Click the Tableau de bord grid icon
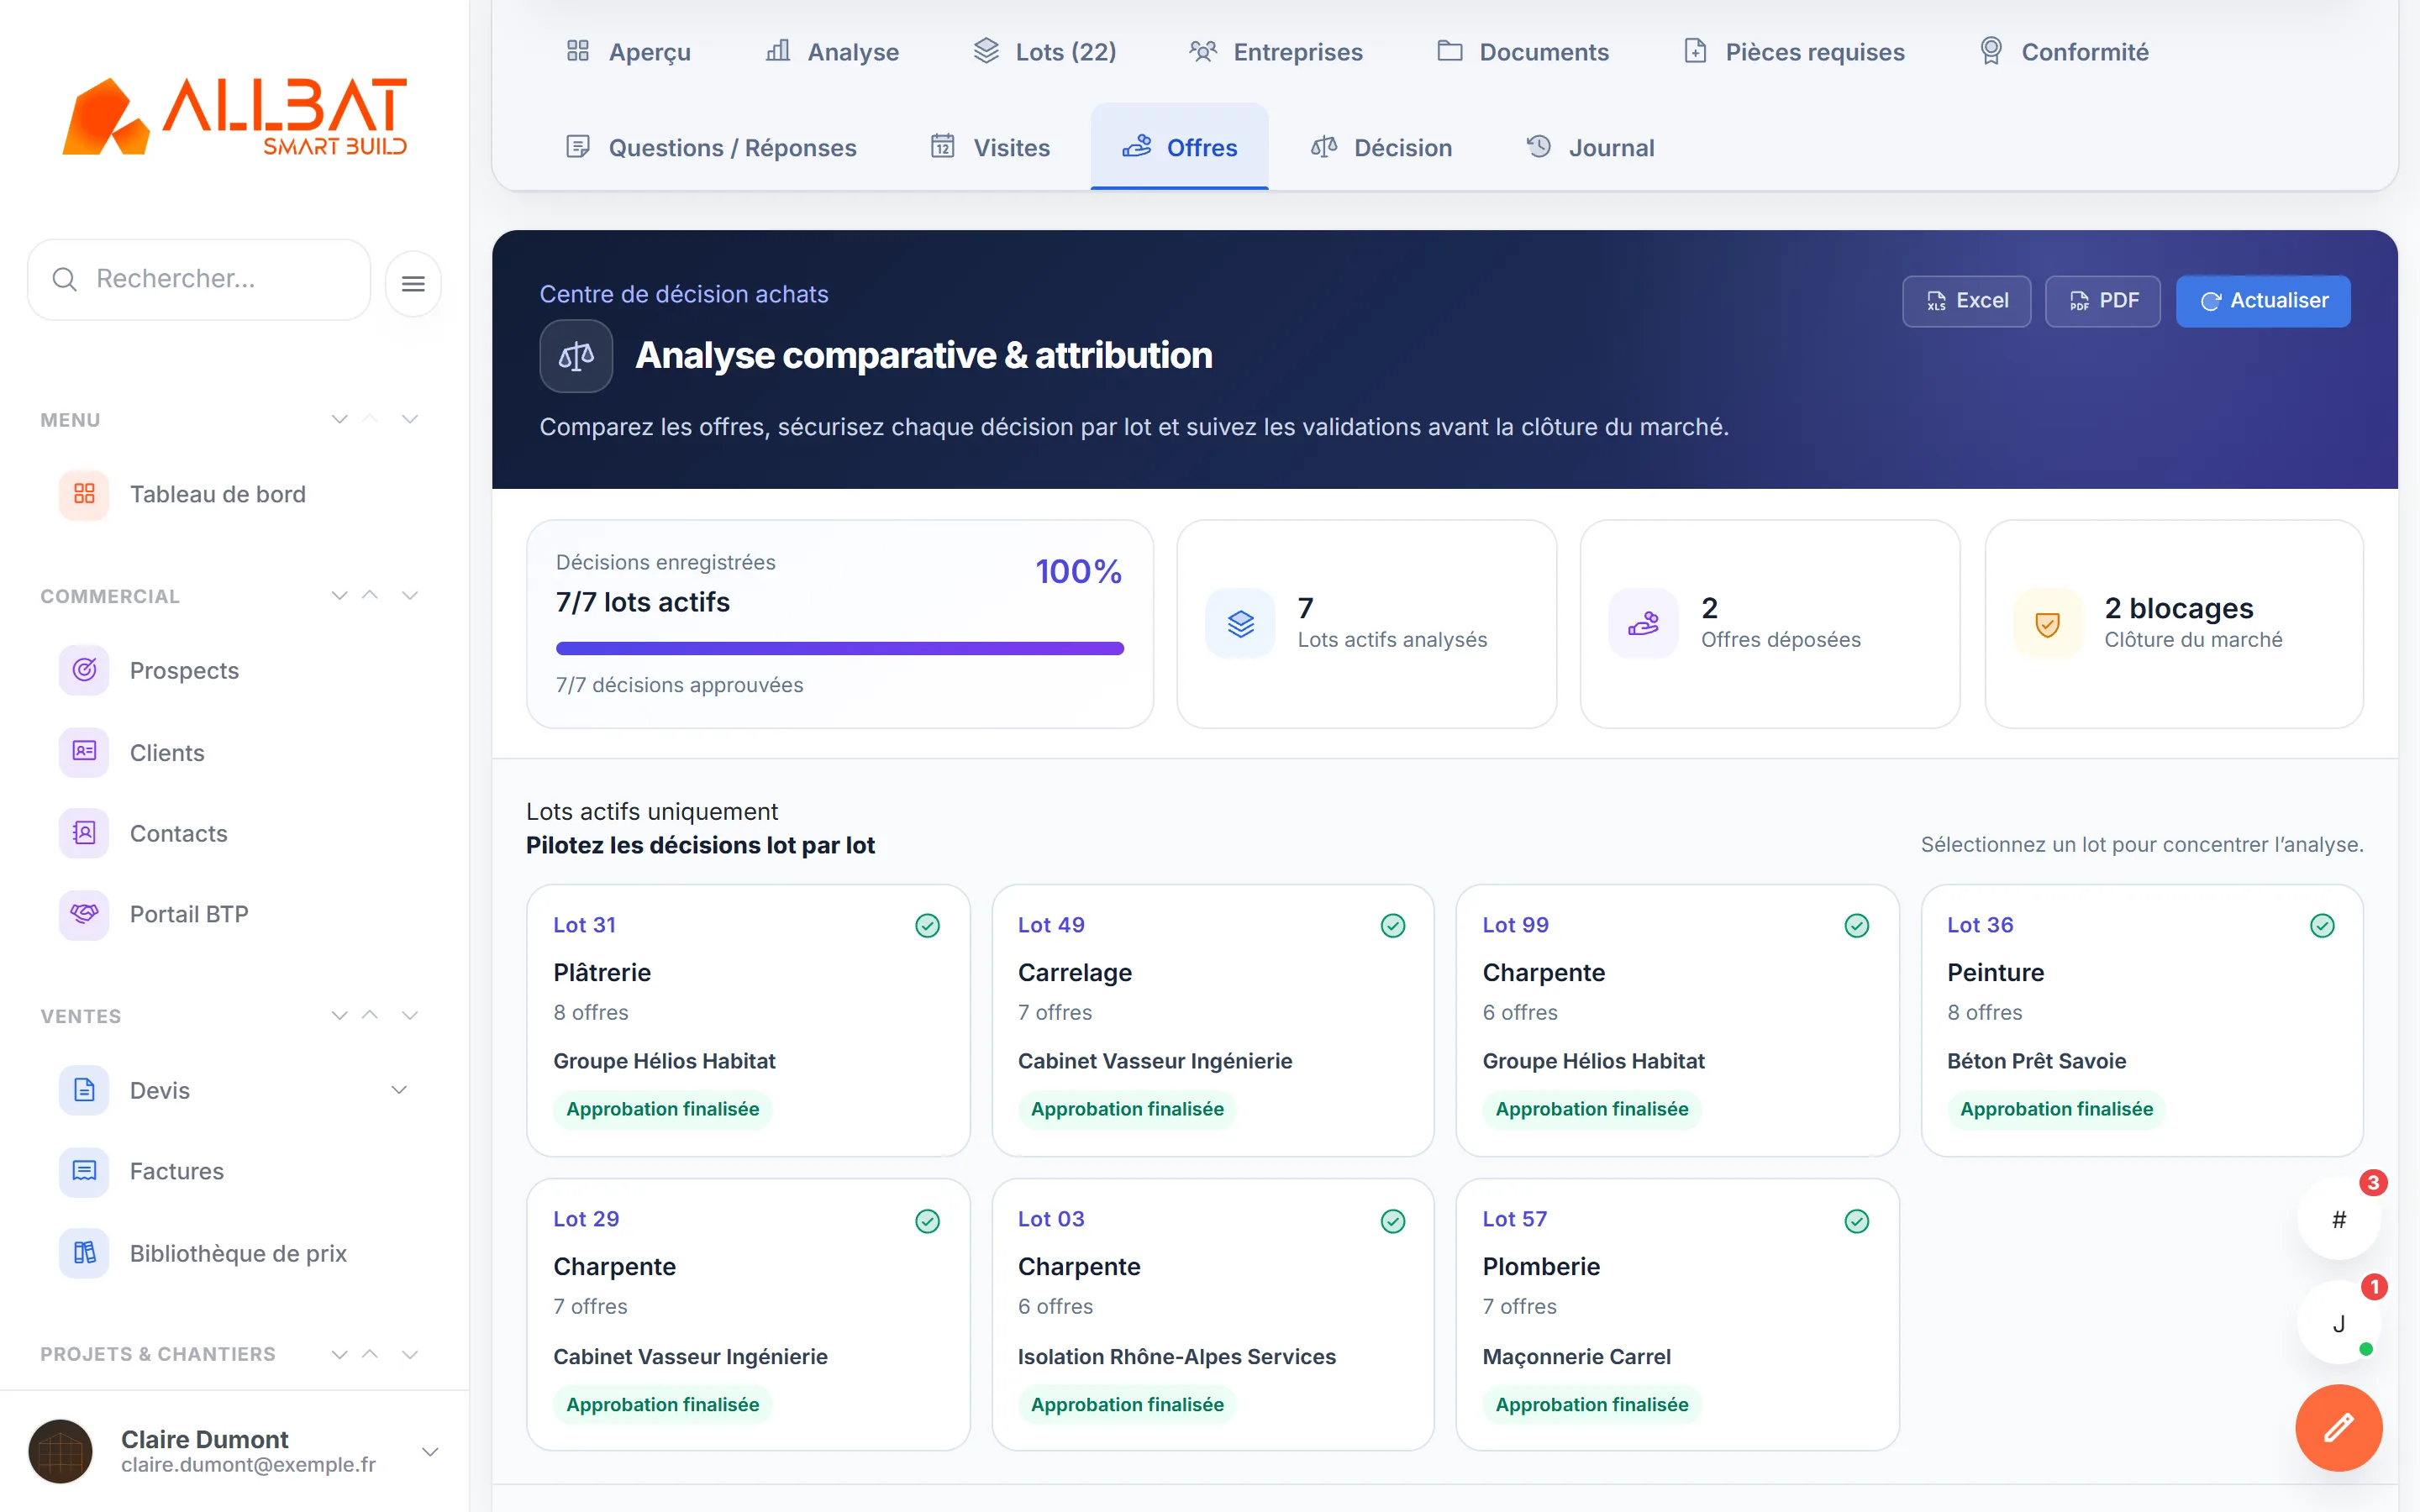 click(84, 494)
